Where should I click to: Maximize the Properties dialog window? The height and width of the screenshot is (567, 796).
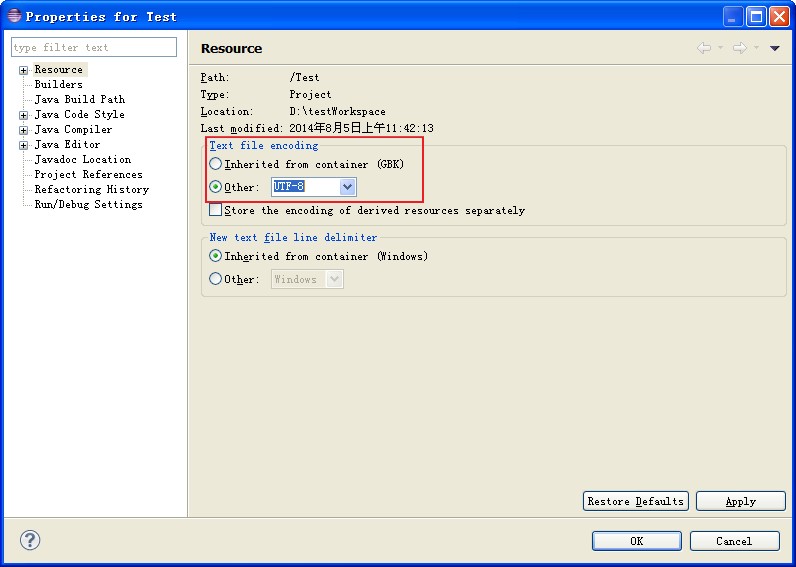(x=756, y=17)
